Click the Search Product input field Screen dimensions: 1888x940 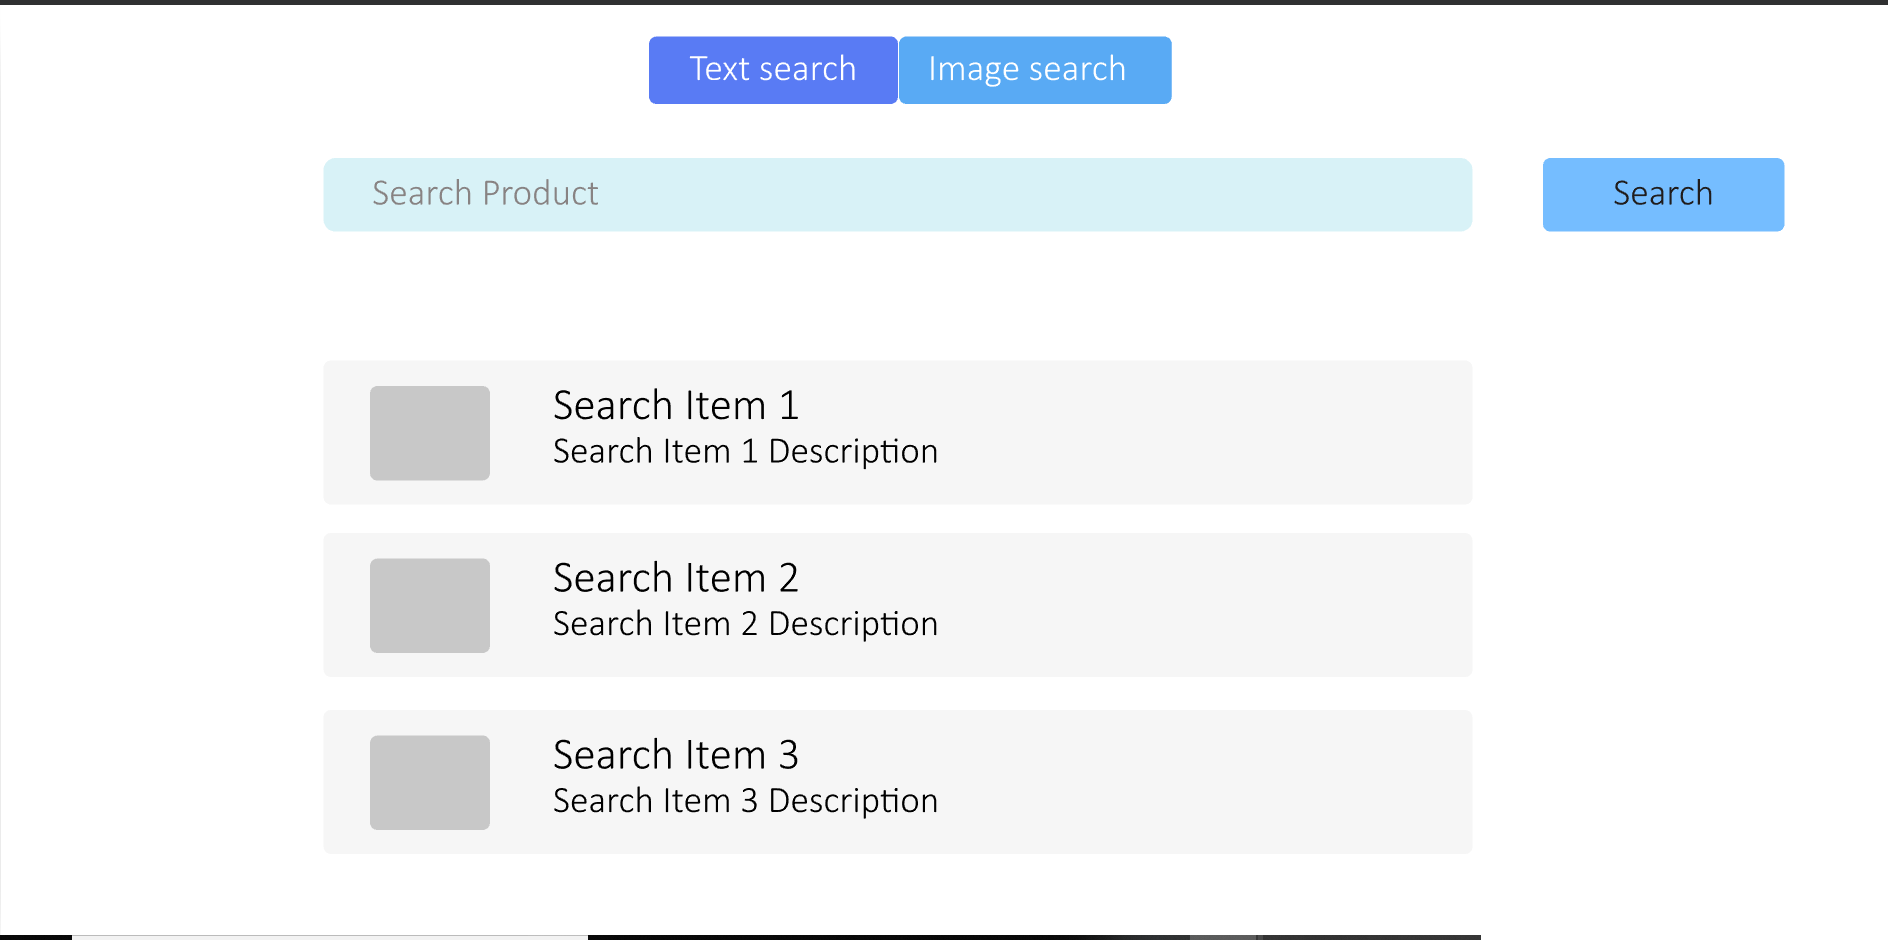point(897,194)
